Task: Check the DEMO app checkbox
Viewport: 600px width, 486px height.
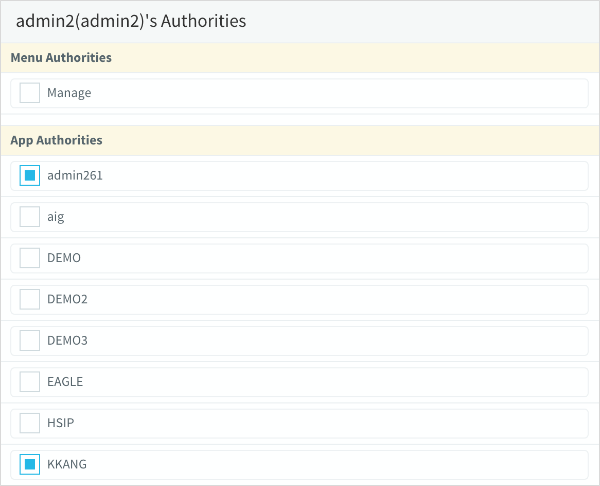Action: (x=30, y=258)
